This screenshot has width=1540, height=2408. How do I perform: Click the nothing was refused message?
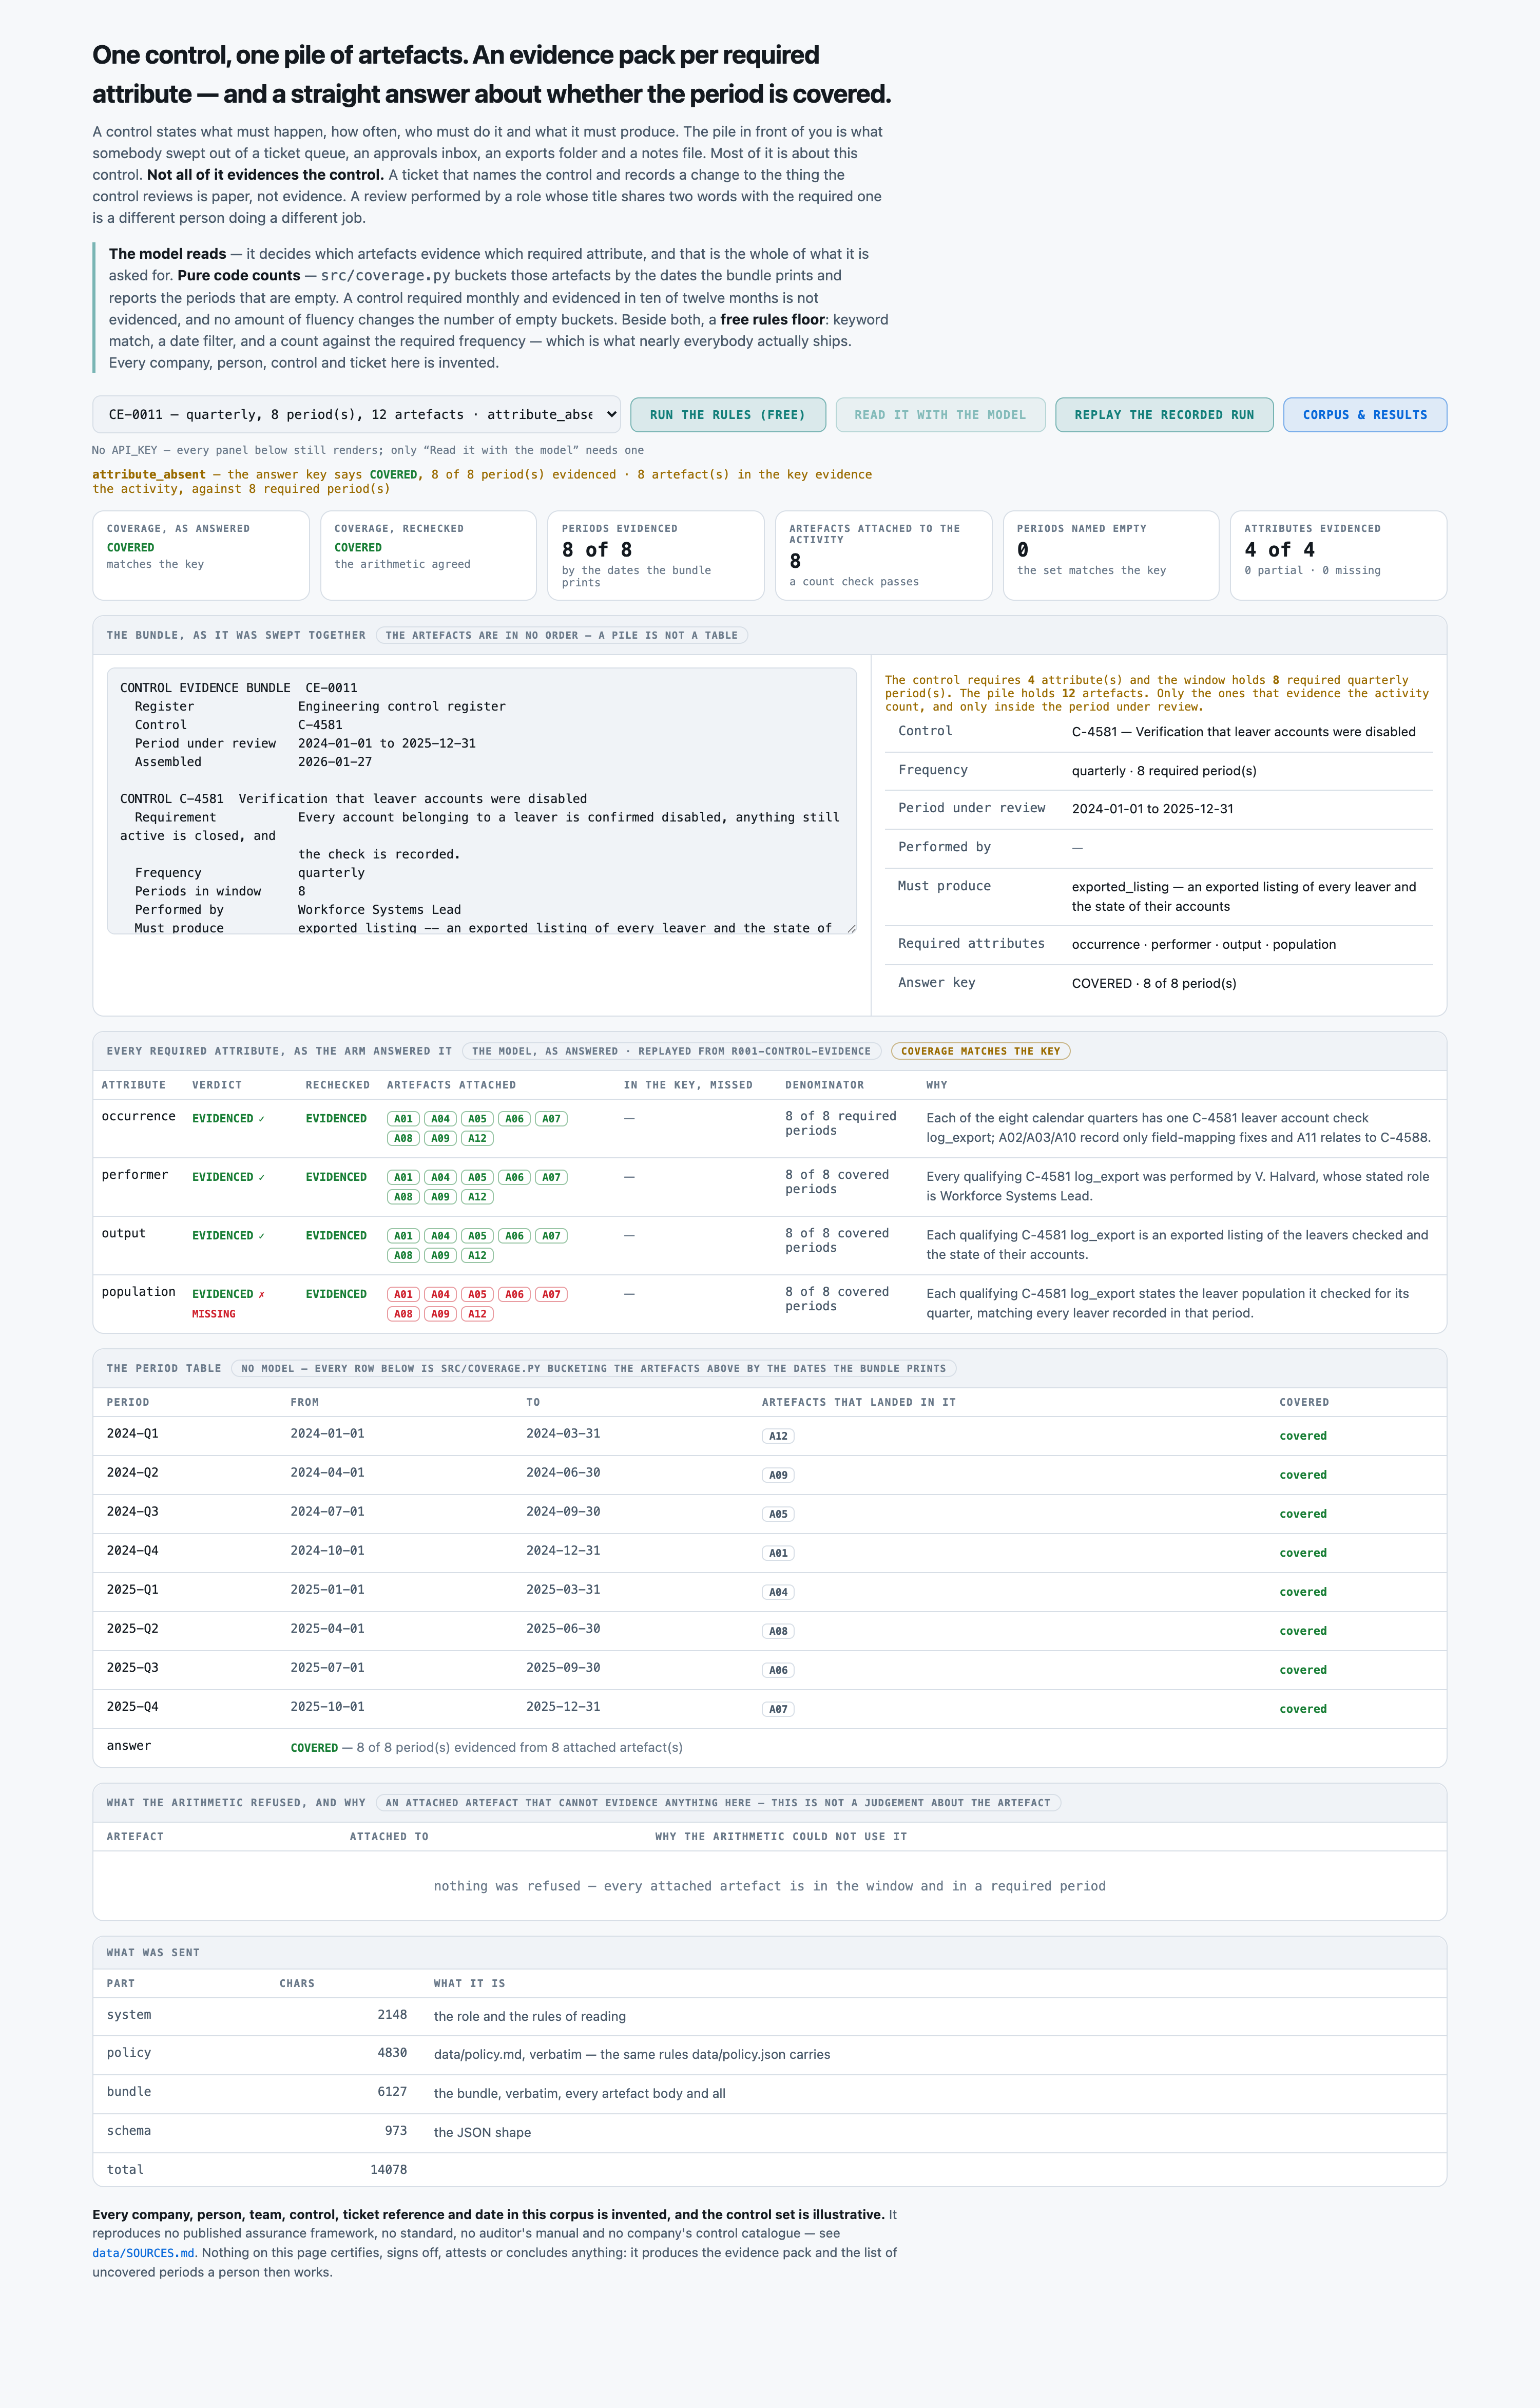click(770, 1886)
